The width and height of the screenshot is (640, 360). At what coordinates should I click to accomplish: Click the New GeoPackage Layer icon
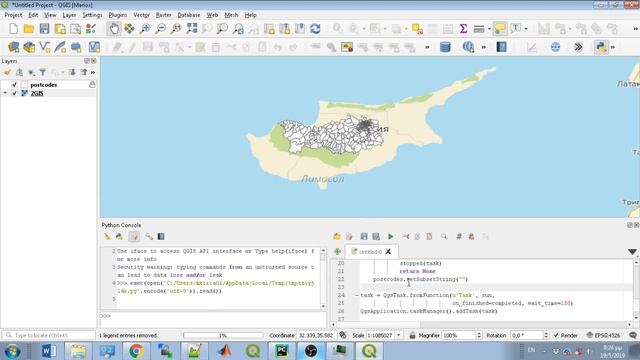29,47
